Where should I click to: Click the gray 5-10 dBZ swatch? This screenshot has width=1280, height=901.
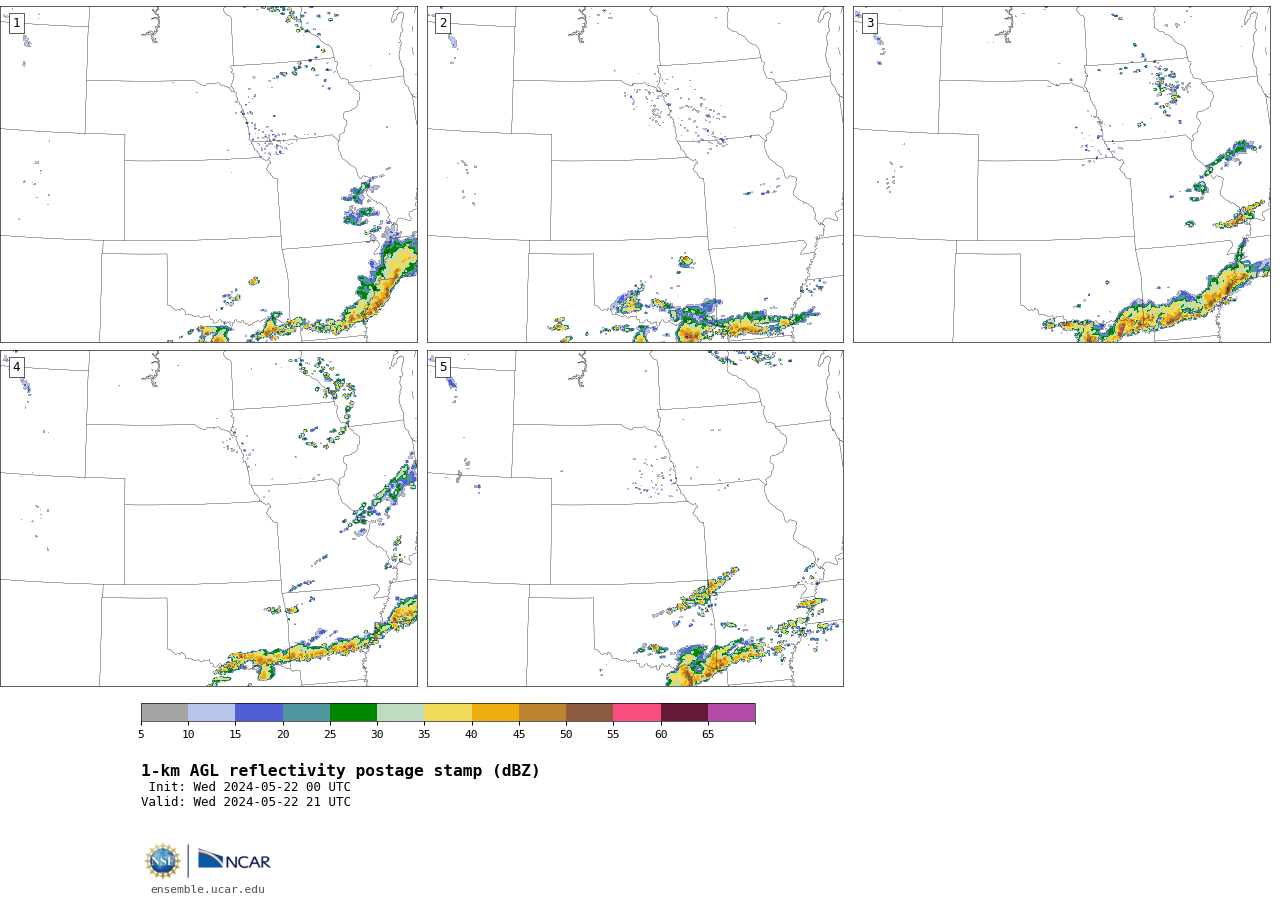164,712
